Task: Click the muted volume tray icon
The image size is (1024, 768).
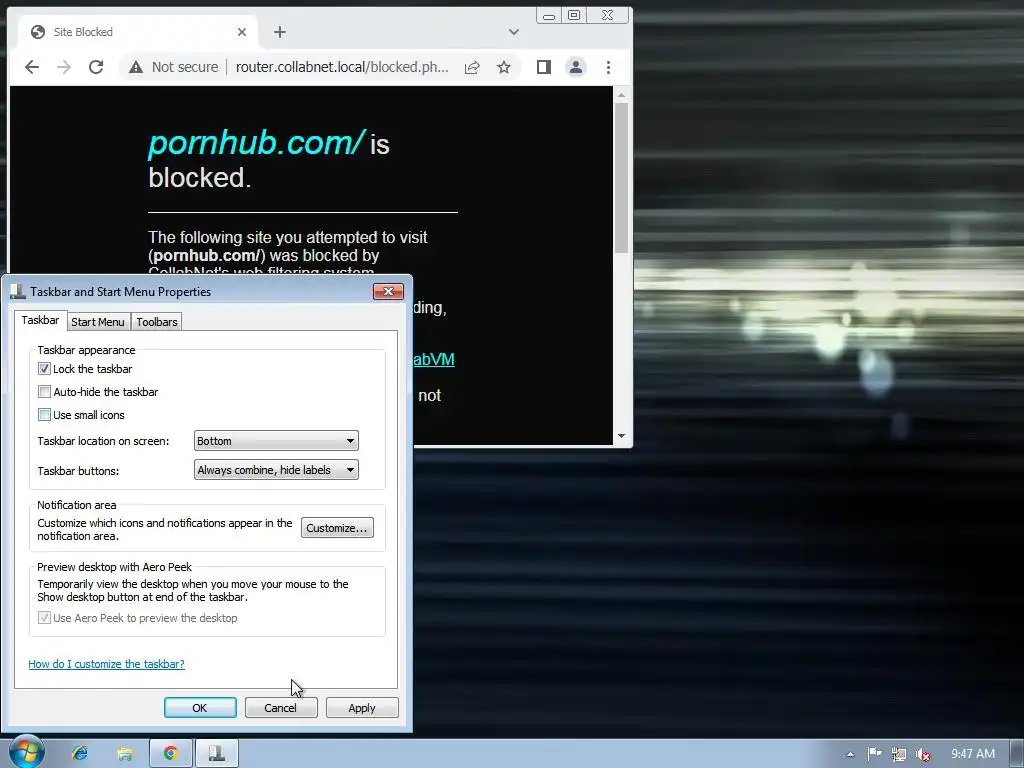Action: [923, 754]
